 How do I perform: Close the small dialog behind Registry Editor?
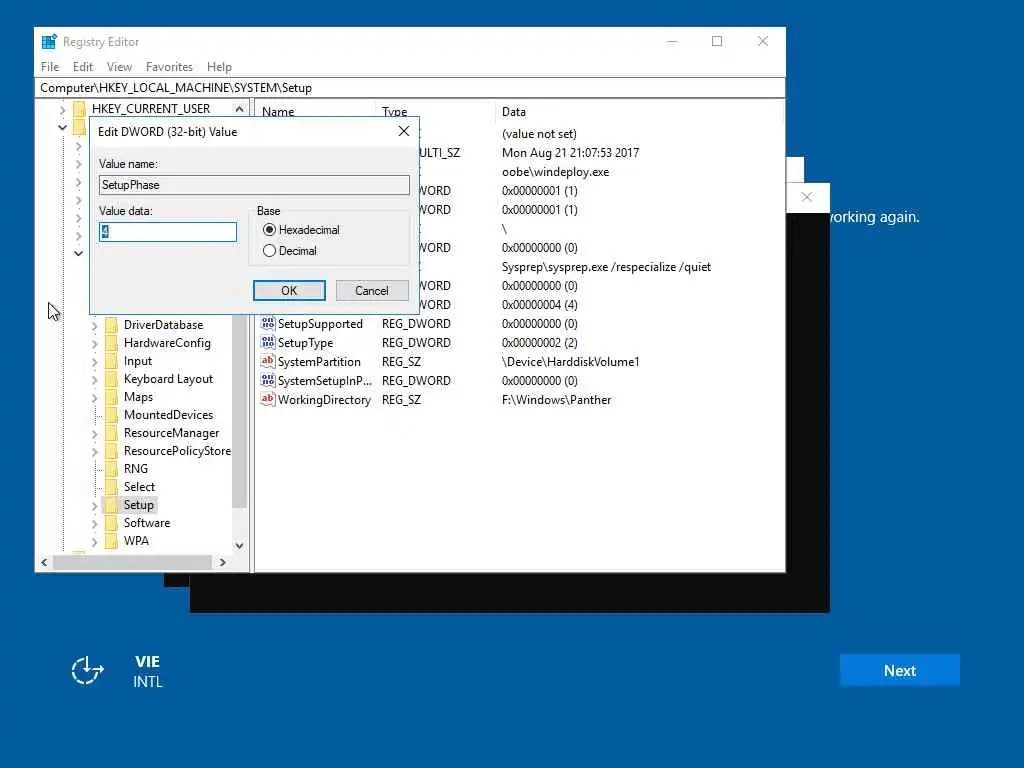807,197
